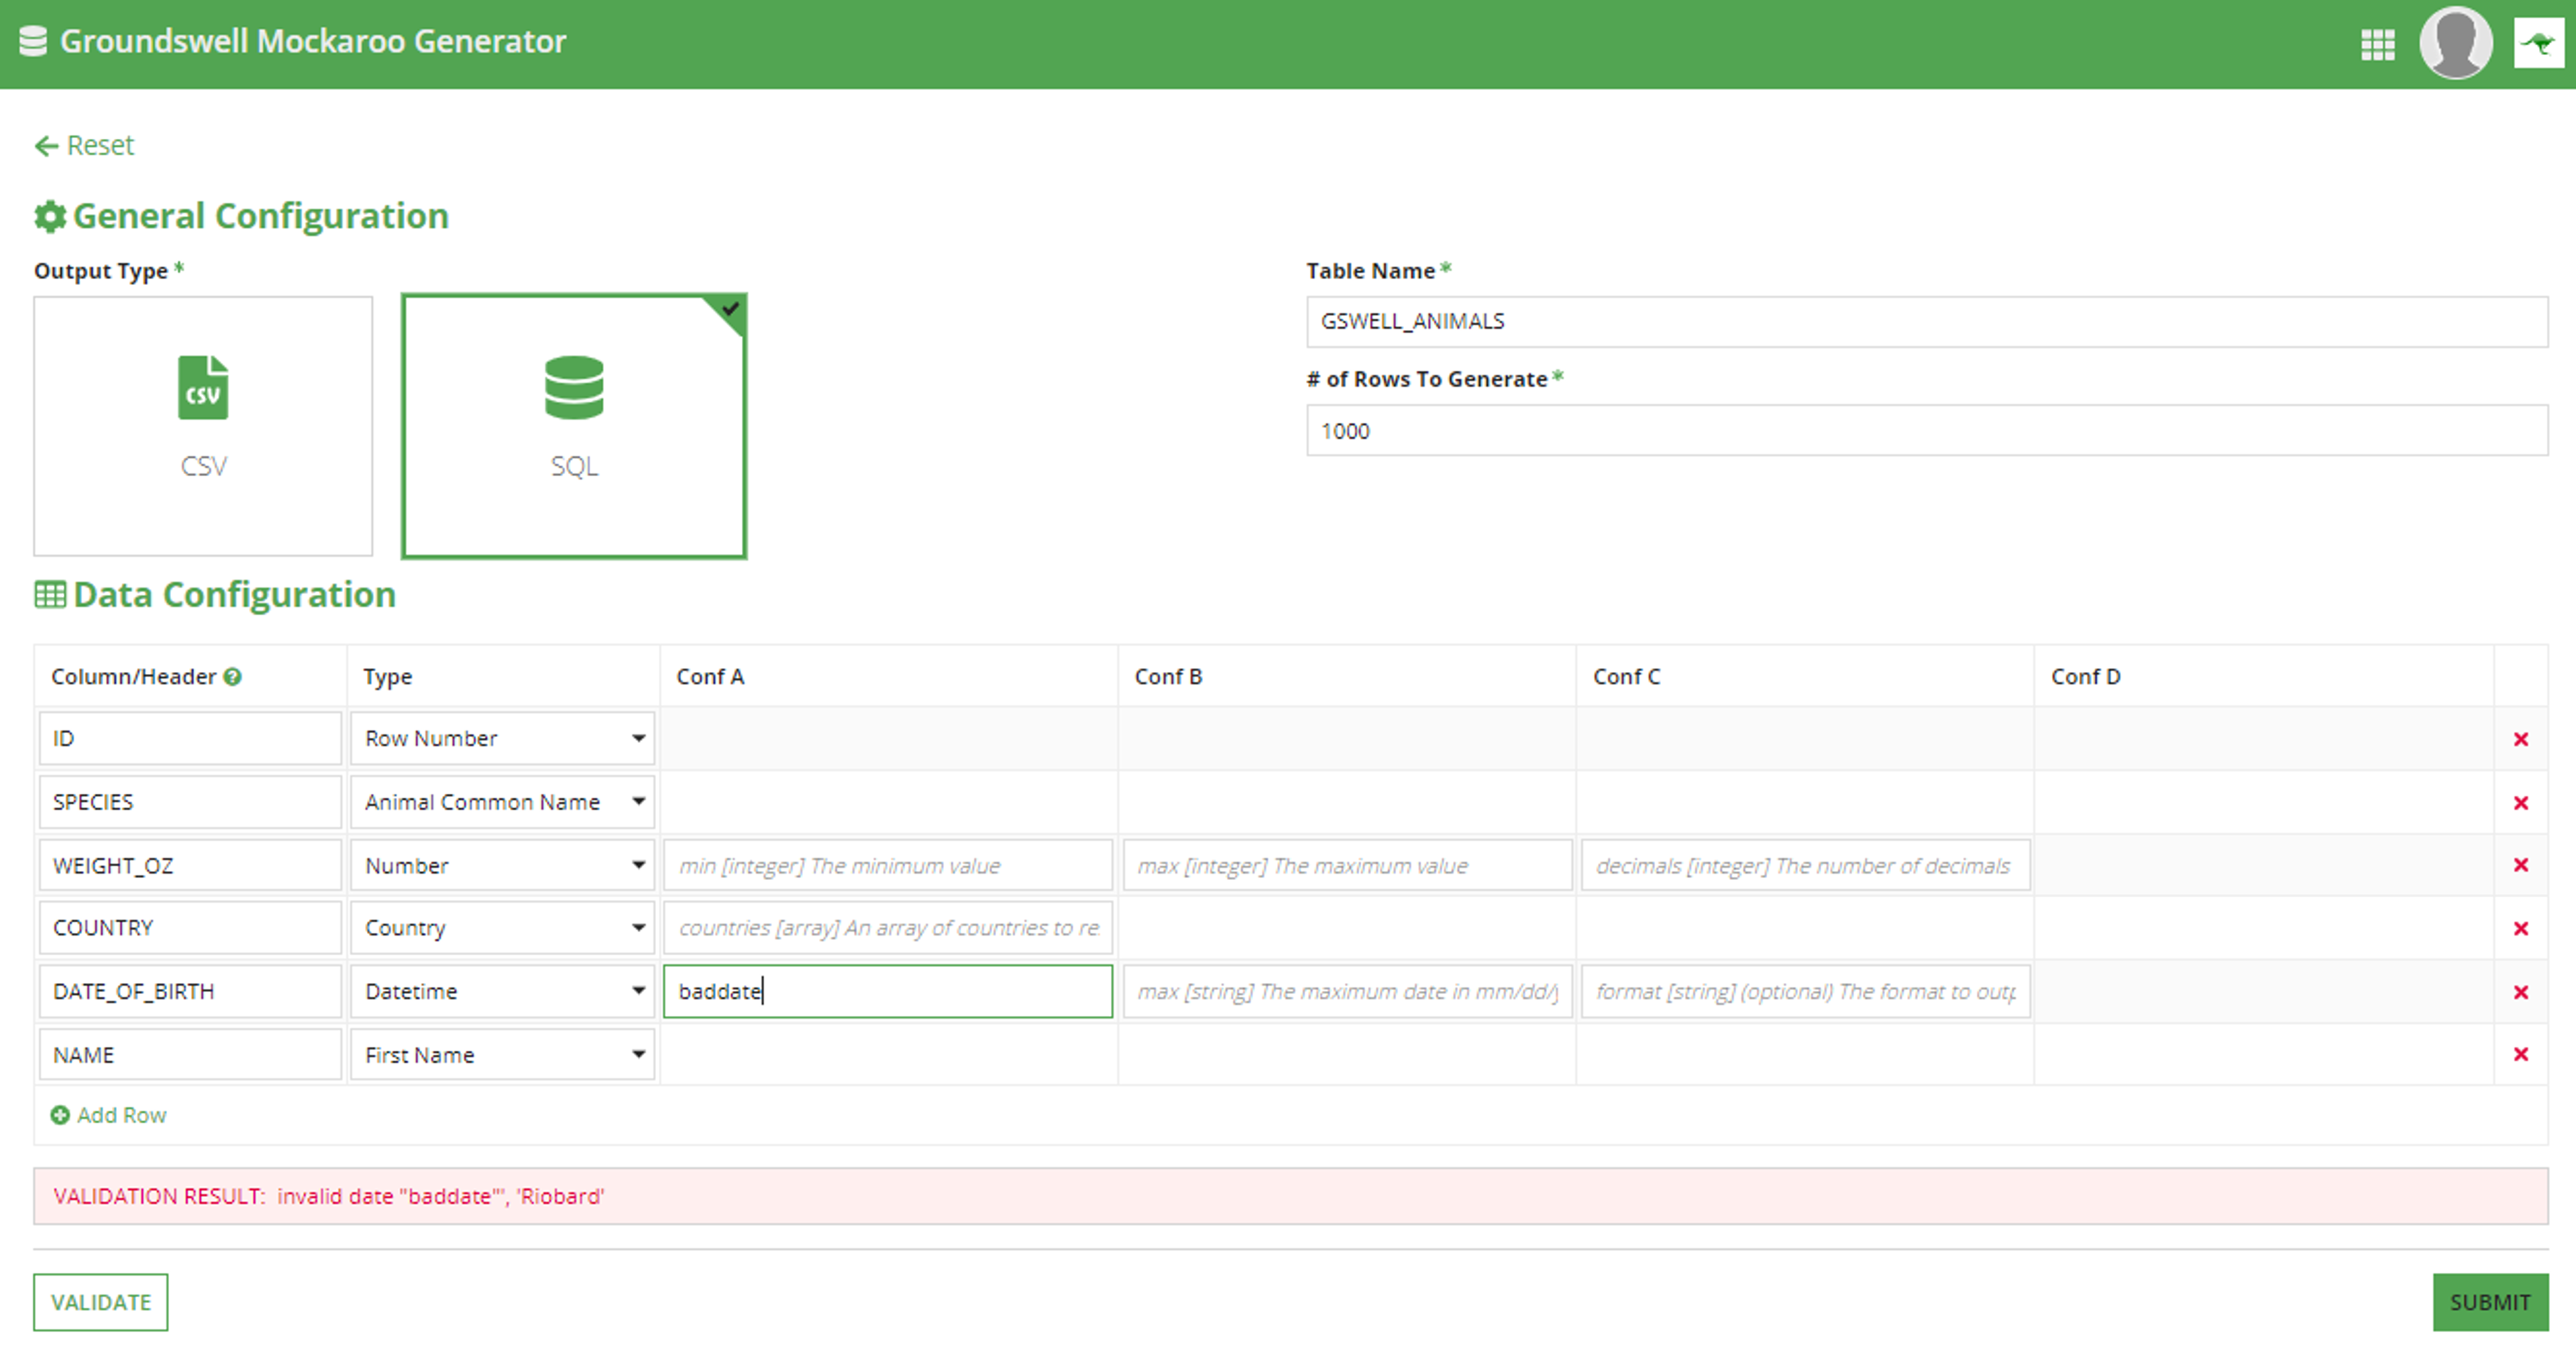Click the General Configuration heading

point(241,216)
